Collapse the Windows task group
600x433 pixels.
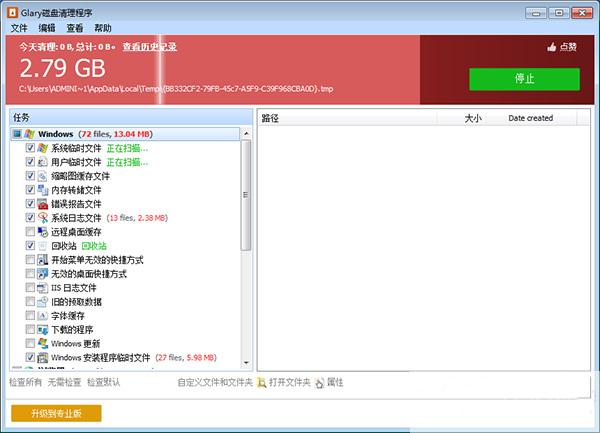[x=17, y=134]
